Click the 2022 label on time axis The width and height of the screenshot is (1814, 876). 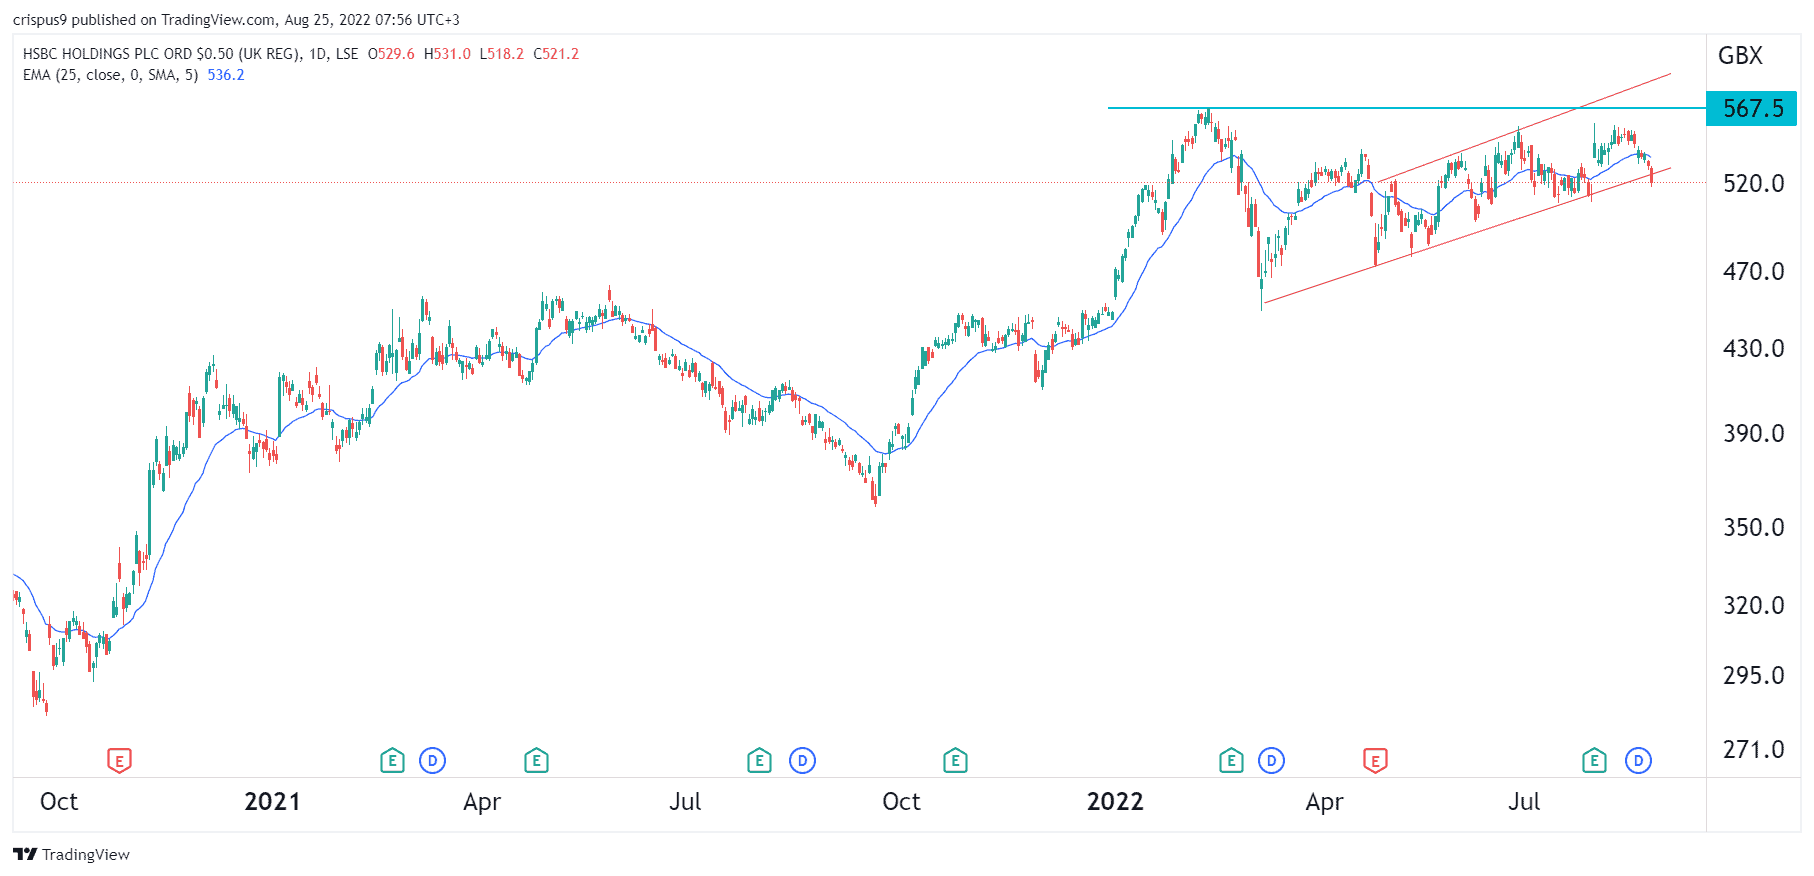tap(1115, 802)
